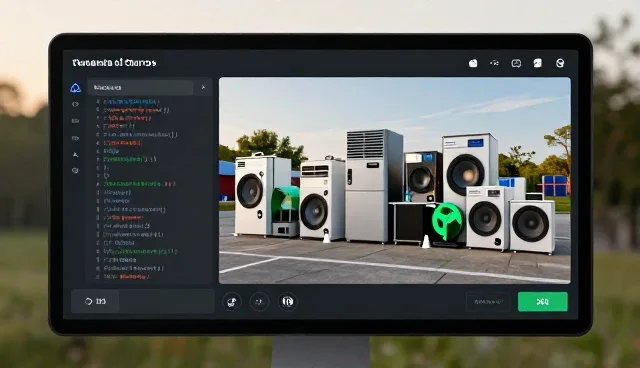640x368 pixels.
Task: Select the person-shaped icon in left sidebar
Action: click(x=76, y=155)
